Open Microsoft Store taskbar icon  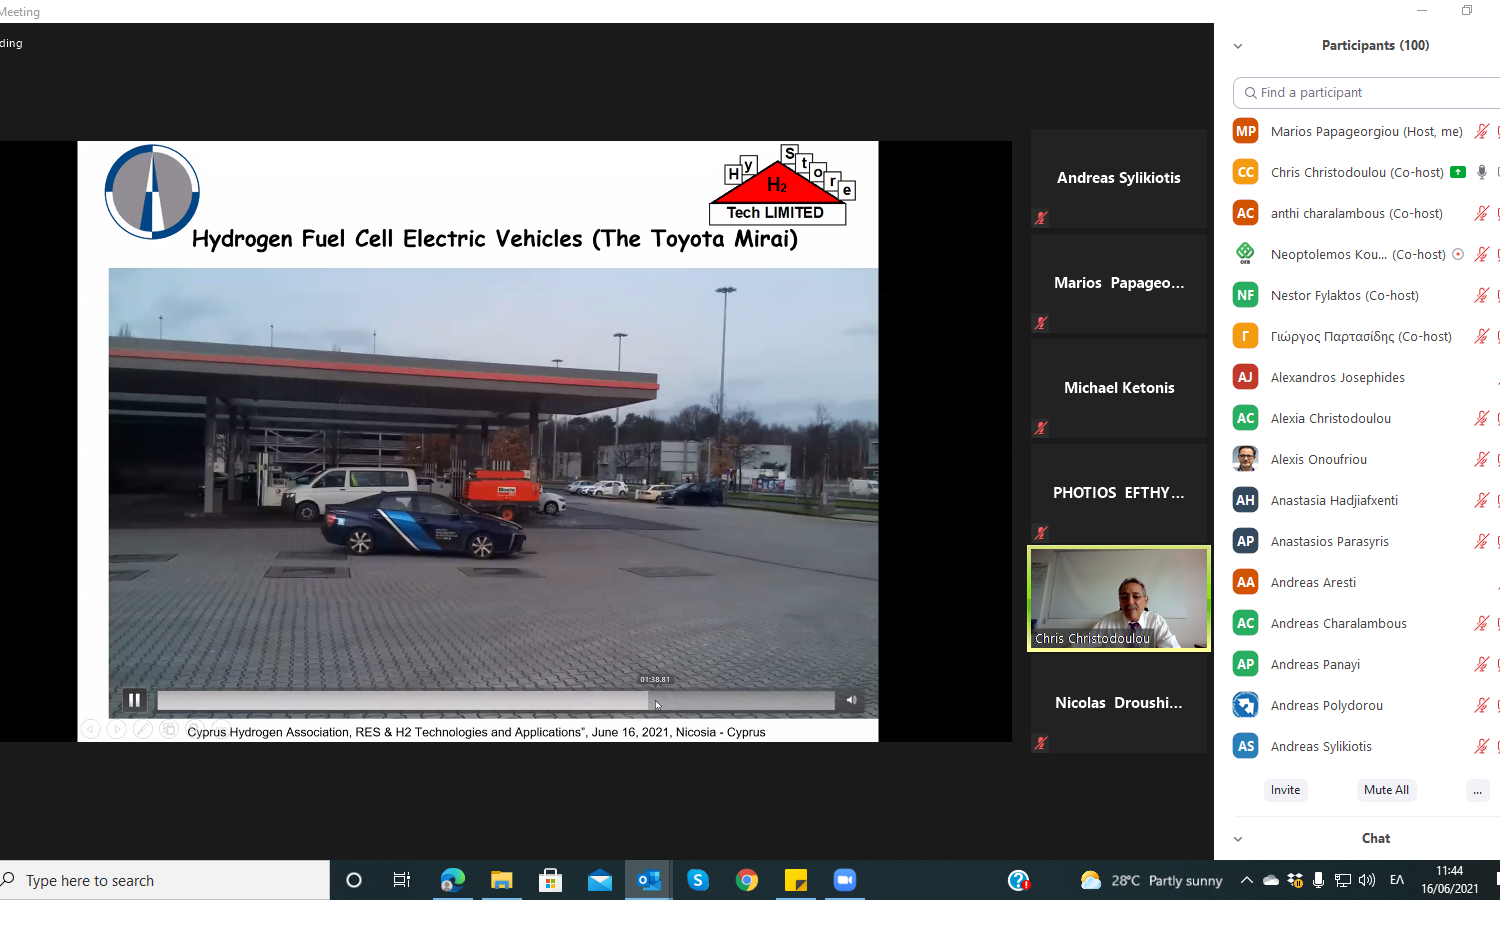click(550, 880)
